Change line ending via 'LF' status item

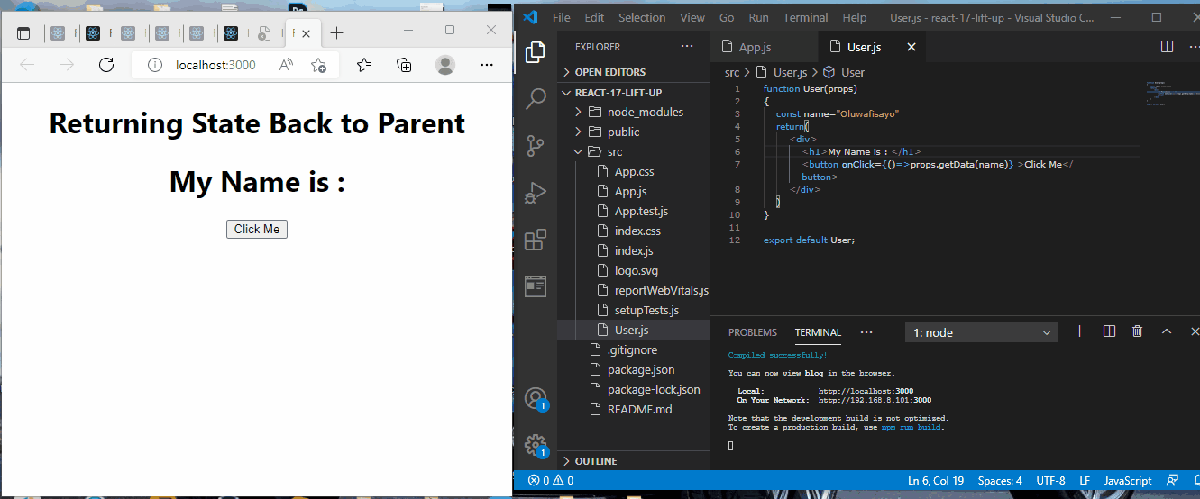(x=1084, y=481)
